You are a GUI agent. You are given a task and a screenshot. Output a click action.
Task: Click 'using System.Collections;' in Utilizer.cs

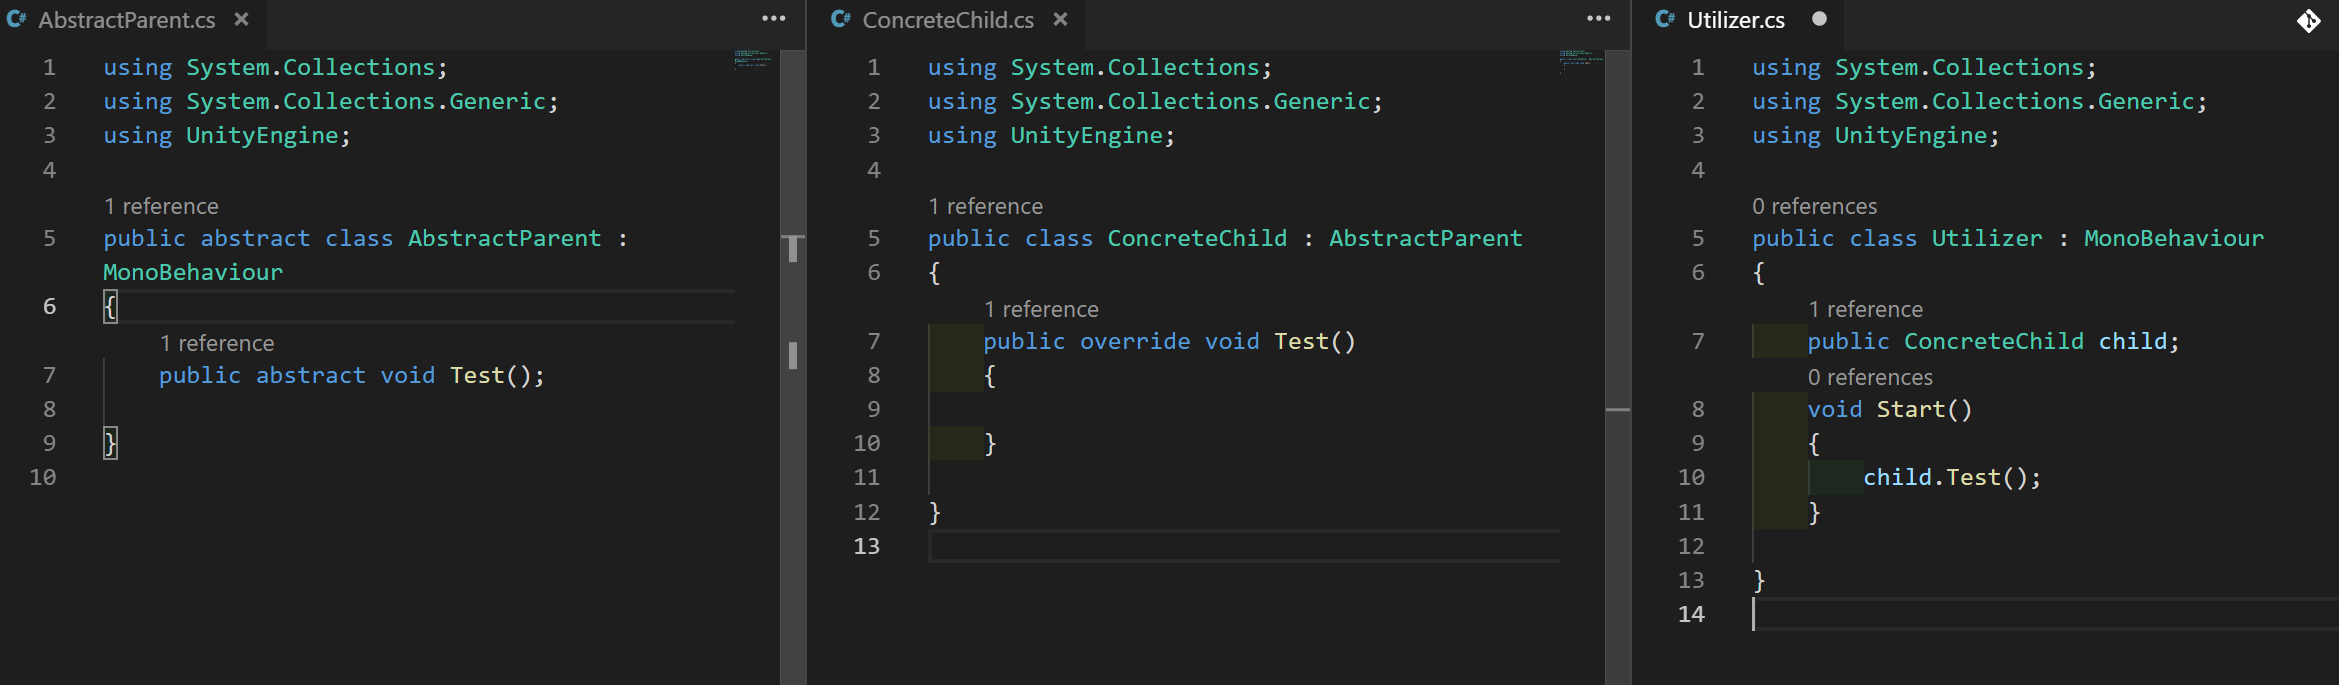pyautogui.click(x=1924, y=67)
